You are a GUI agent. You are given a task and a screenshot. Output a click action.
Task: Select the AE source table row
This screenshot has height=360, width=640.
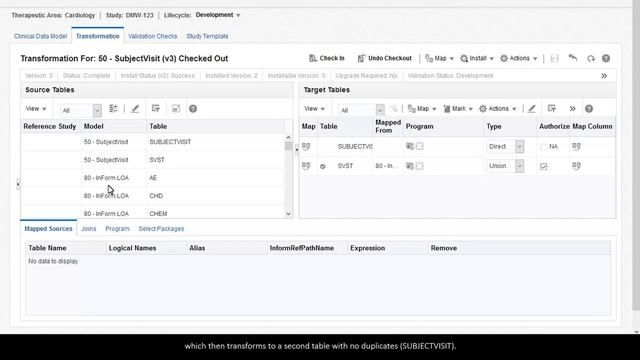click(153, 178)
